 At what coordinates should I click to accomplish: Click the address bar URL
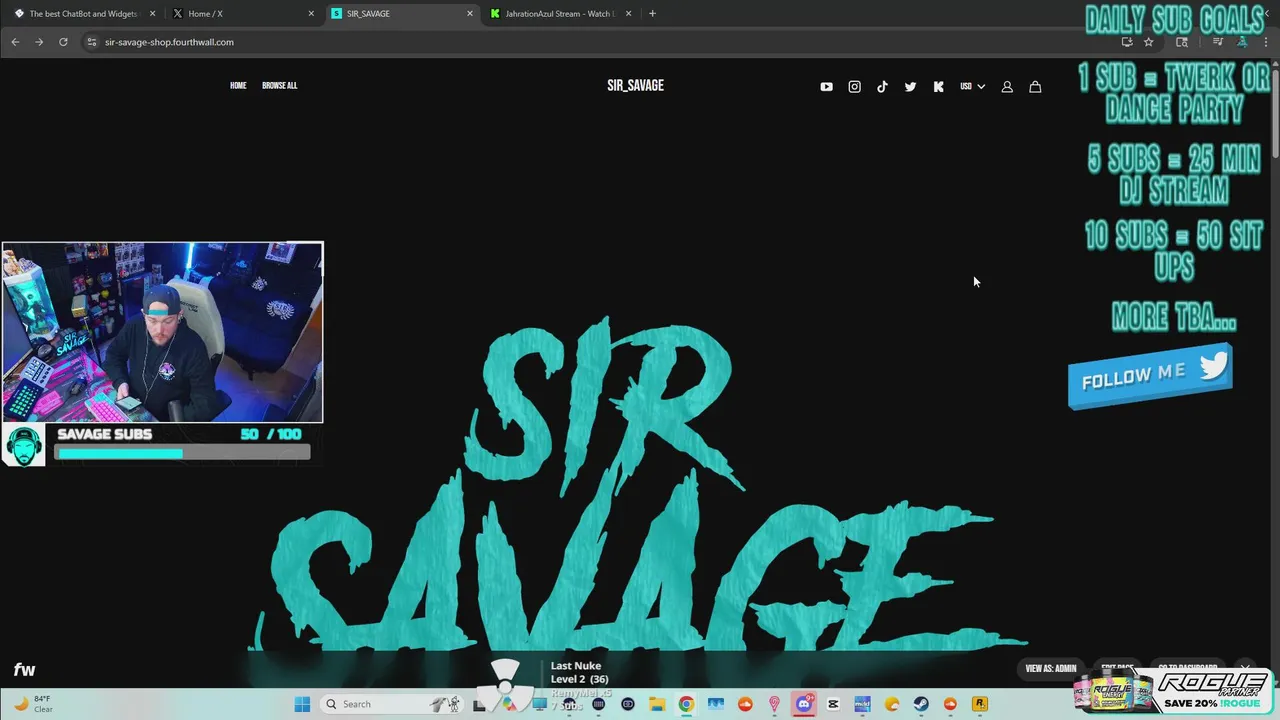[169, 42]
